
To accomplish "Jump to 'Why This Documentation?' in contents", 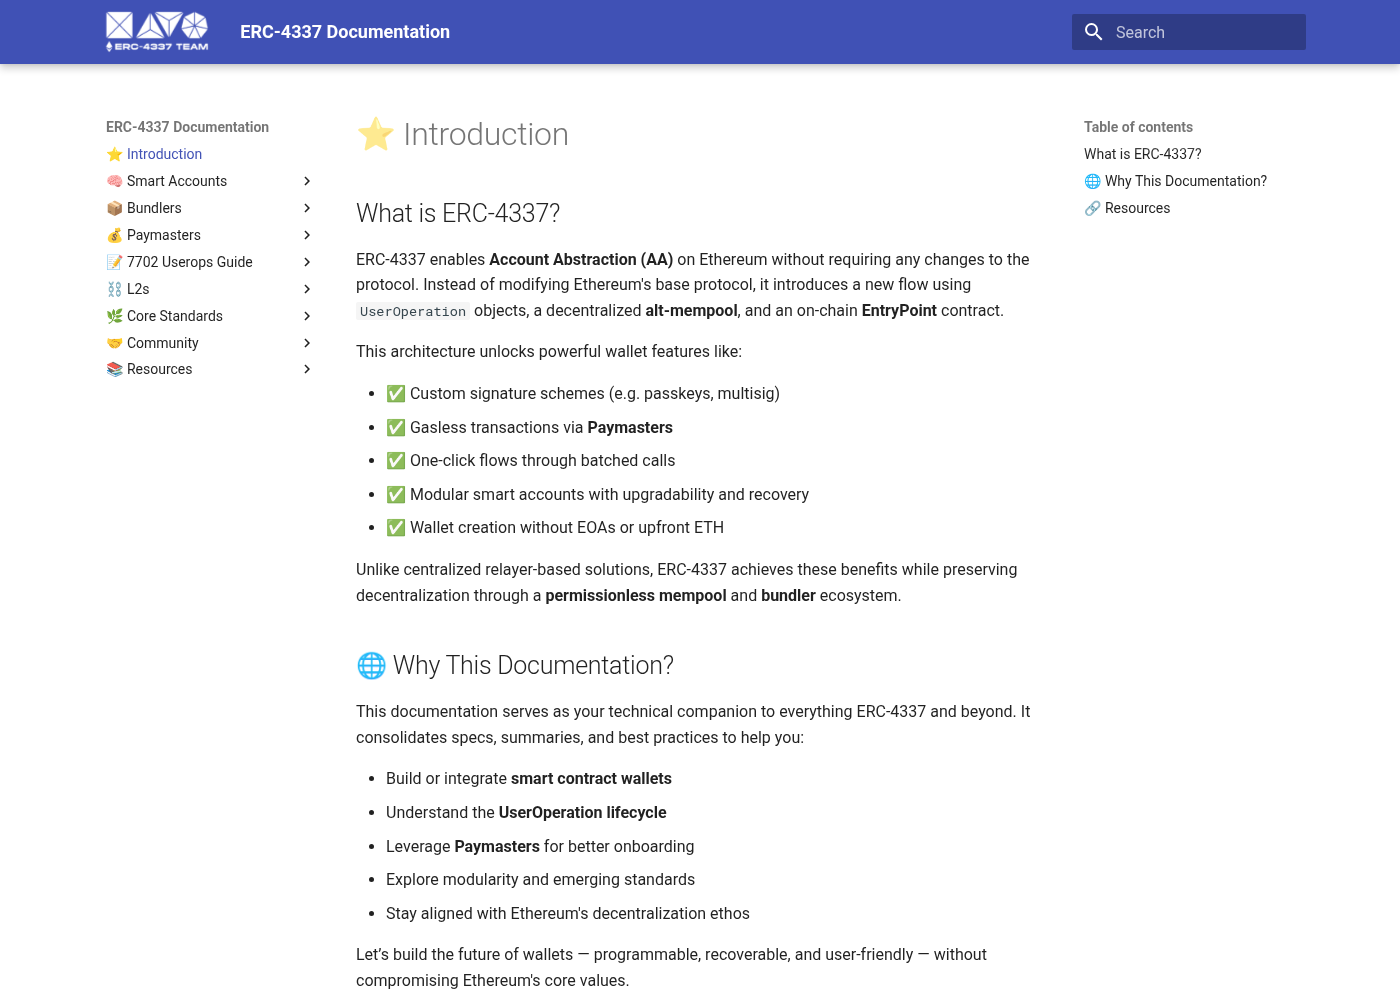I will (x=1176, y=181).
